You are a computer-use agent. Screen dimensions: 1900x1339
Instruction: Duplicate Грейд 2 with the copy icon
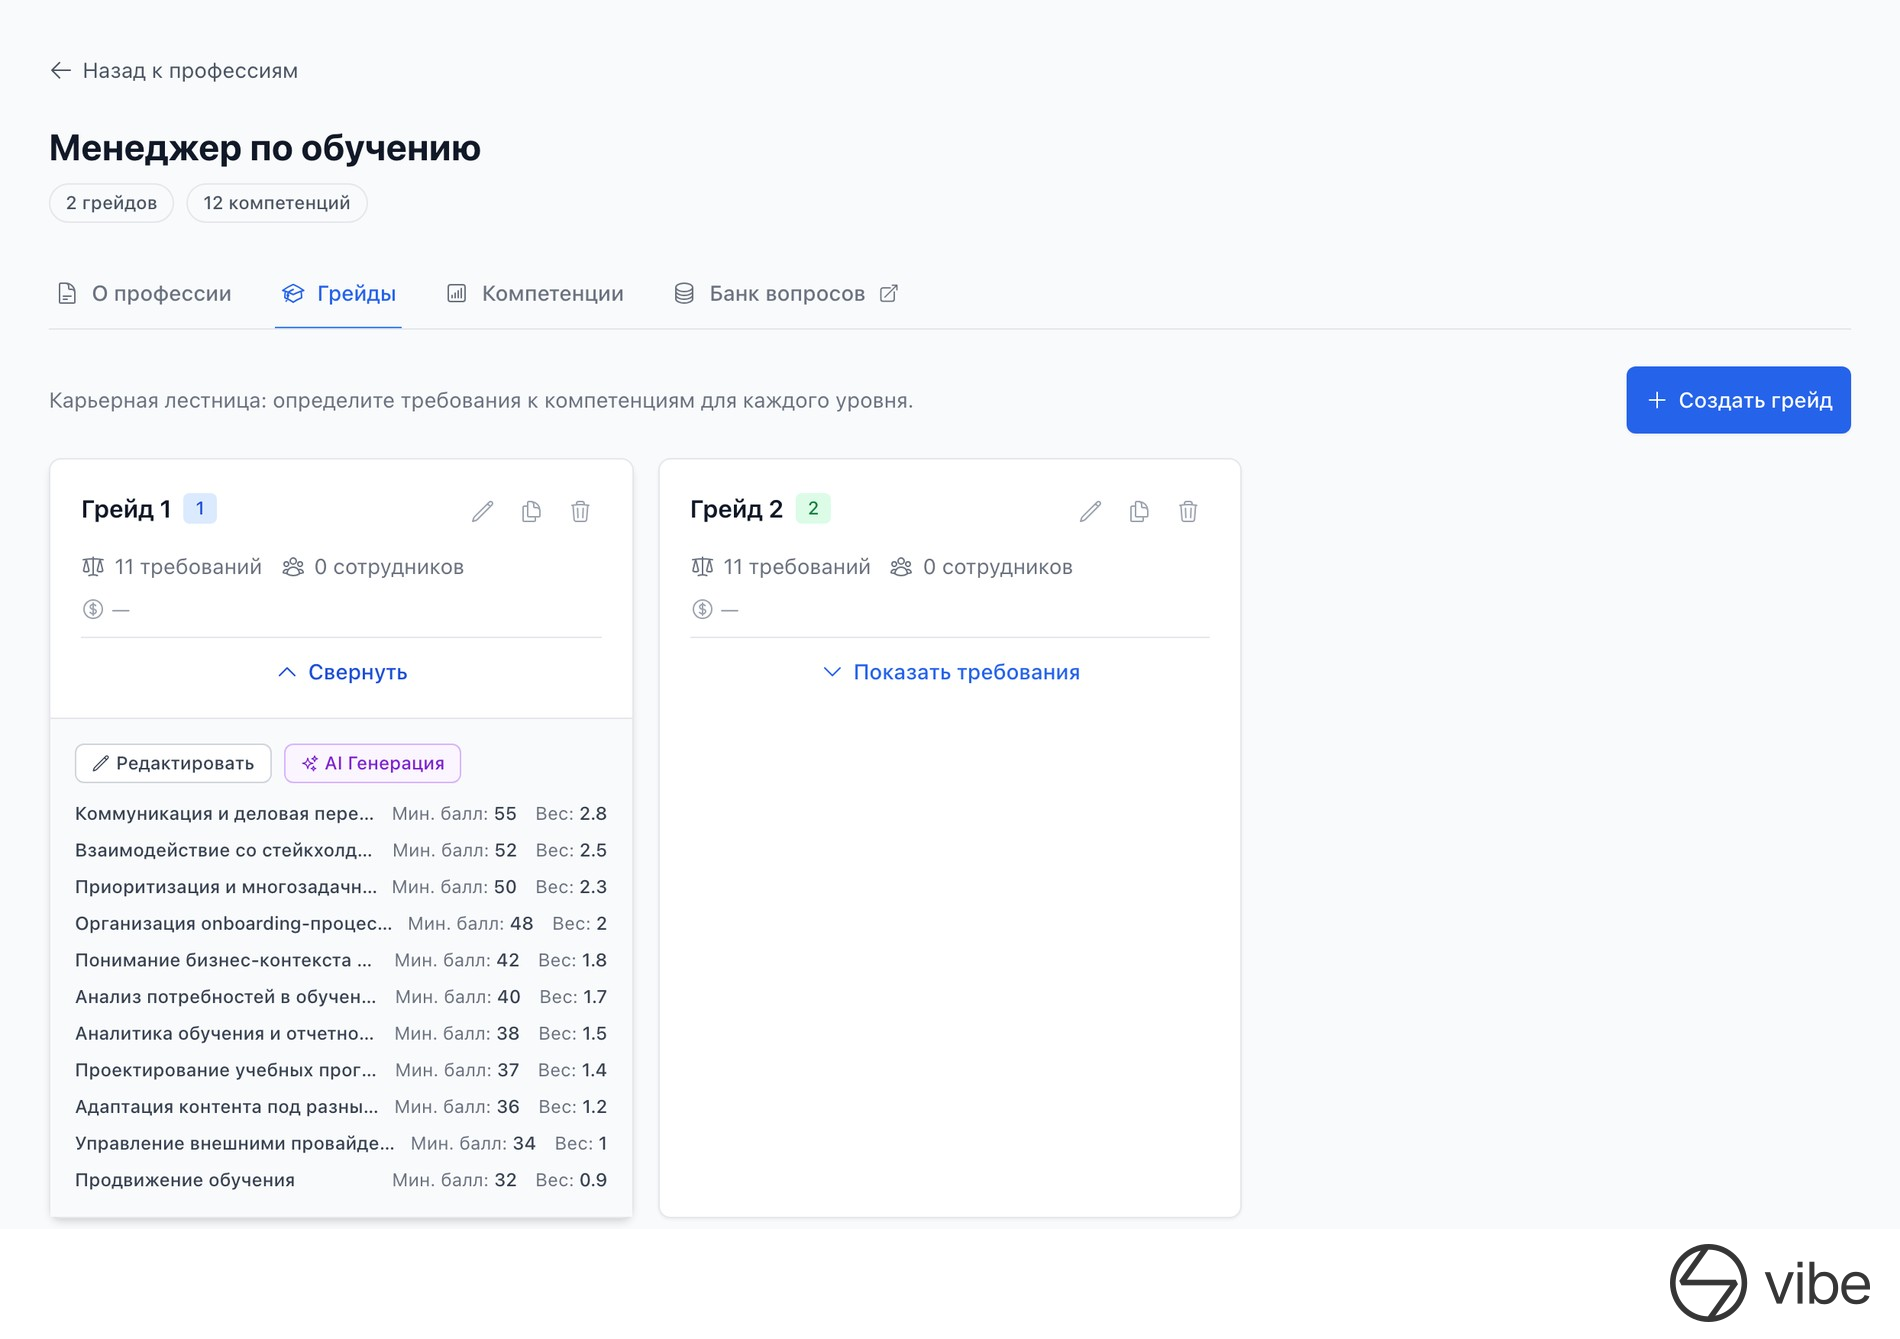tap(1139, 512)
